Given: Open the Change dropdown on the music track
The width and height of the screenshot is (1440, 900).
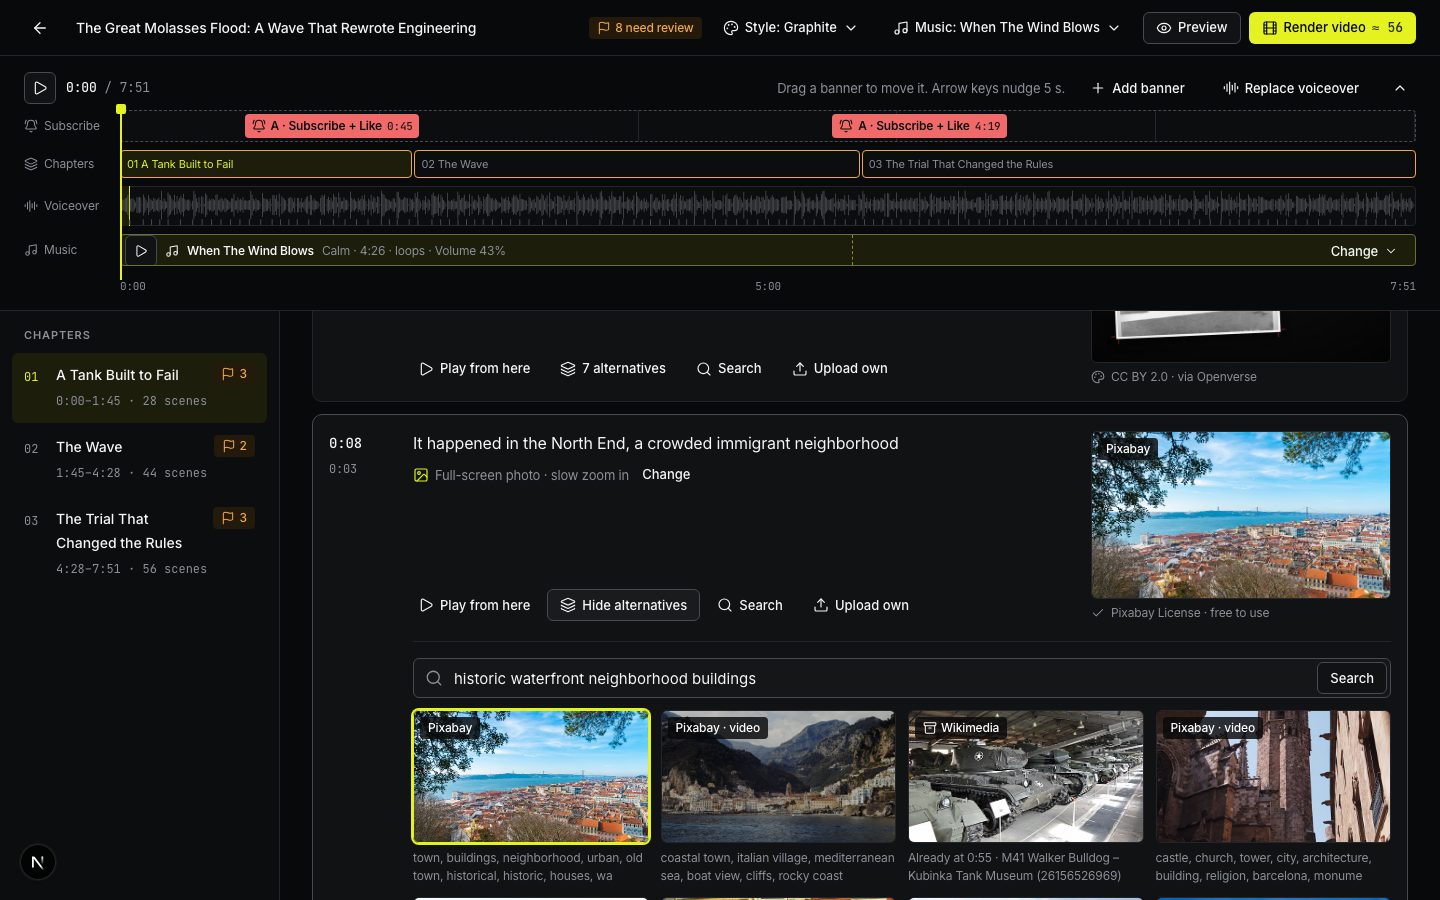Looking at the screenshot, I should pos(1363,251).
